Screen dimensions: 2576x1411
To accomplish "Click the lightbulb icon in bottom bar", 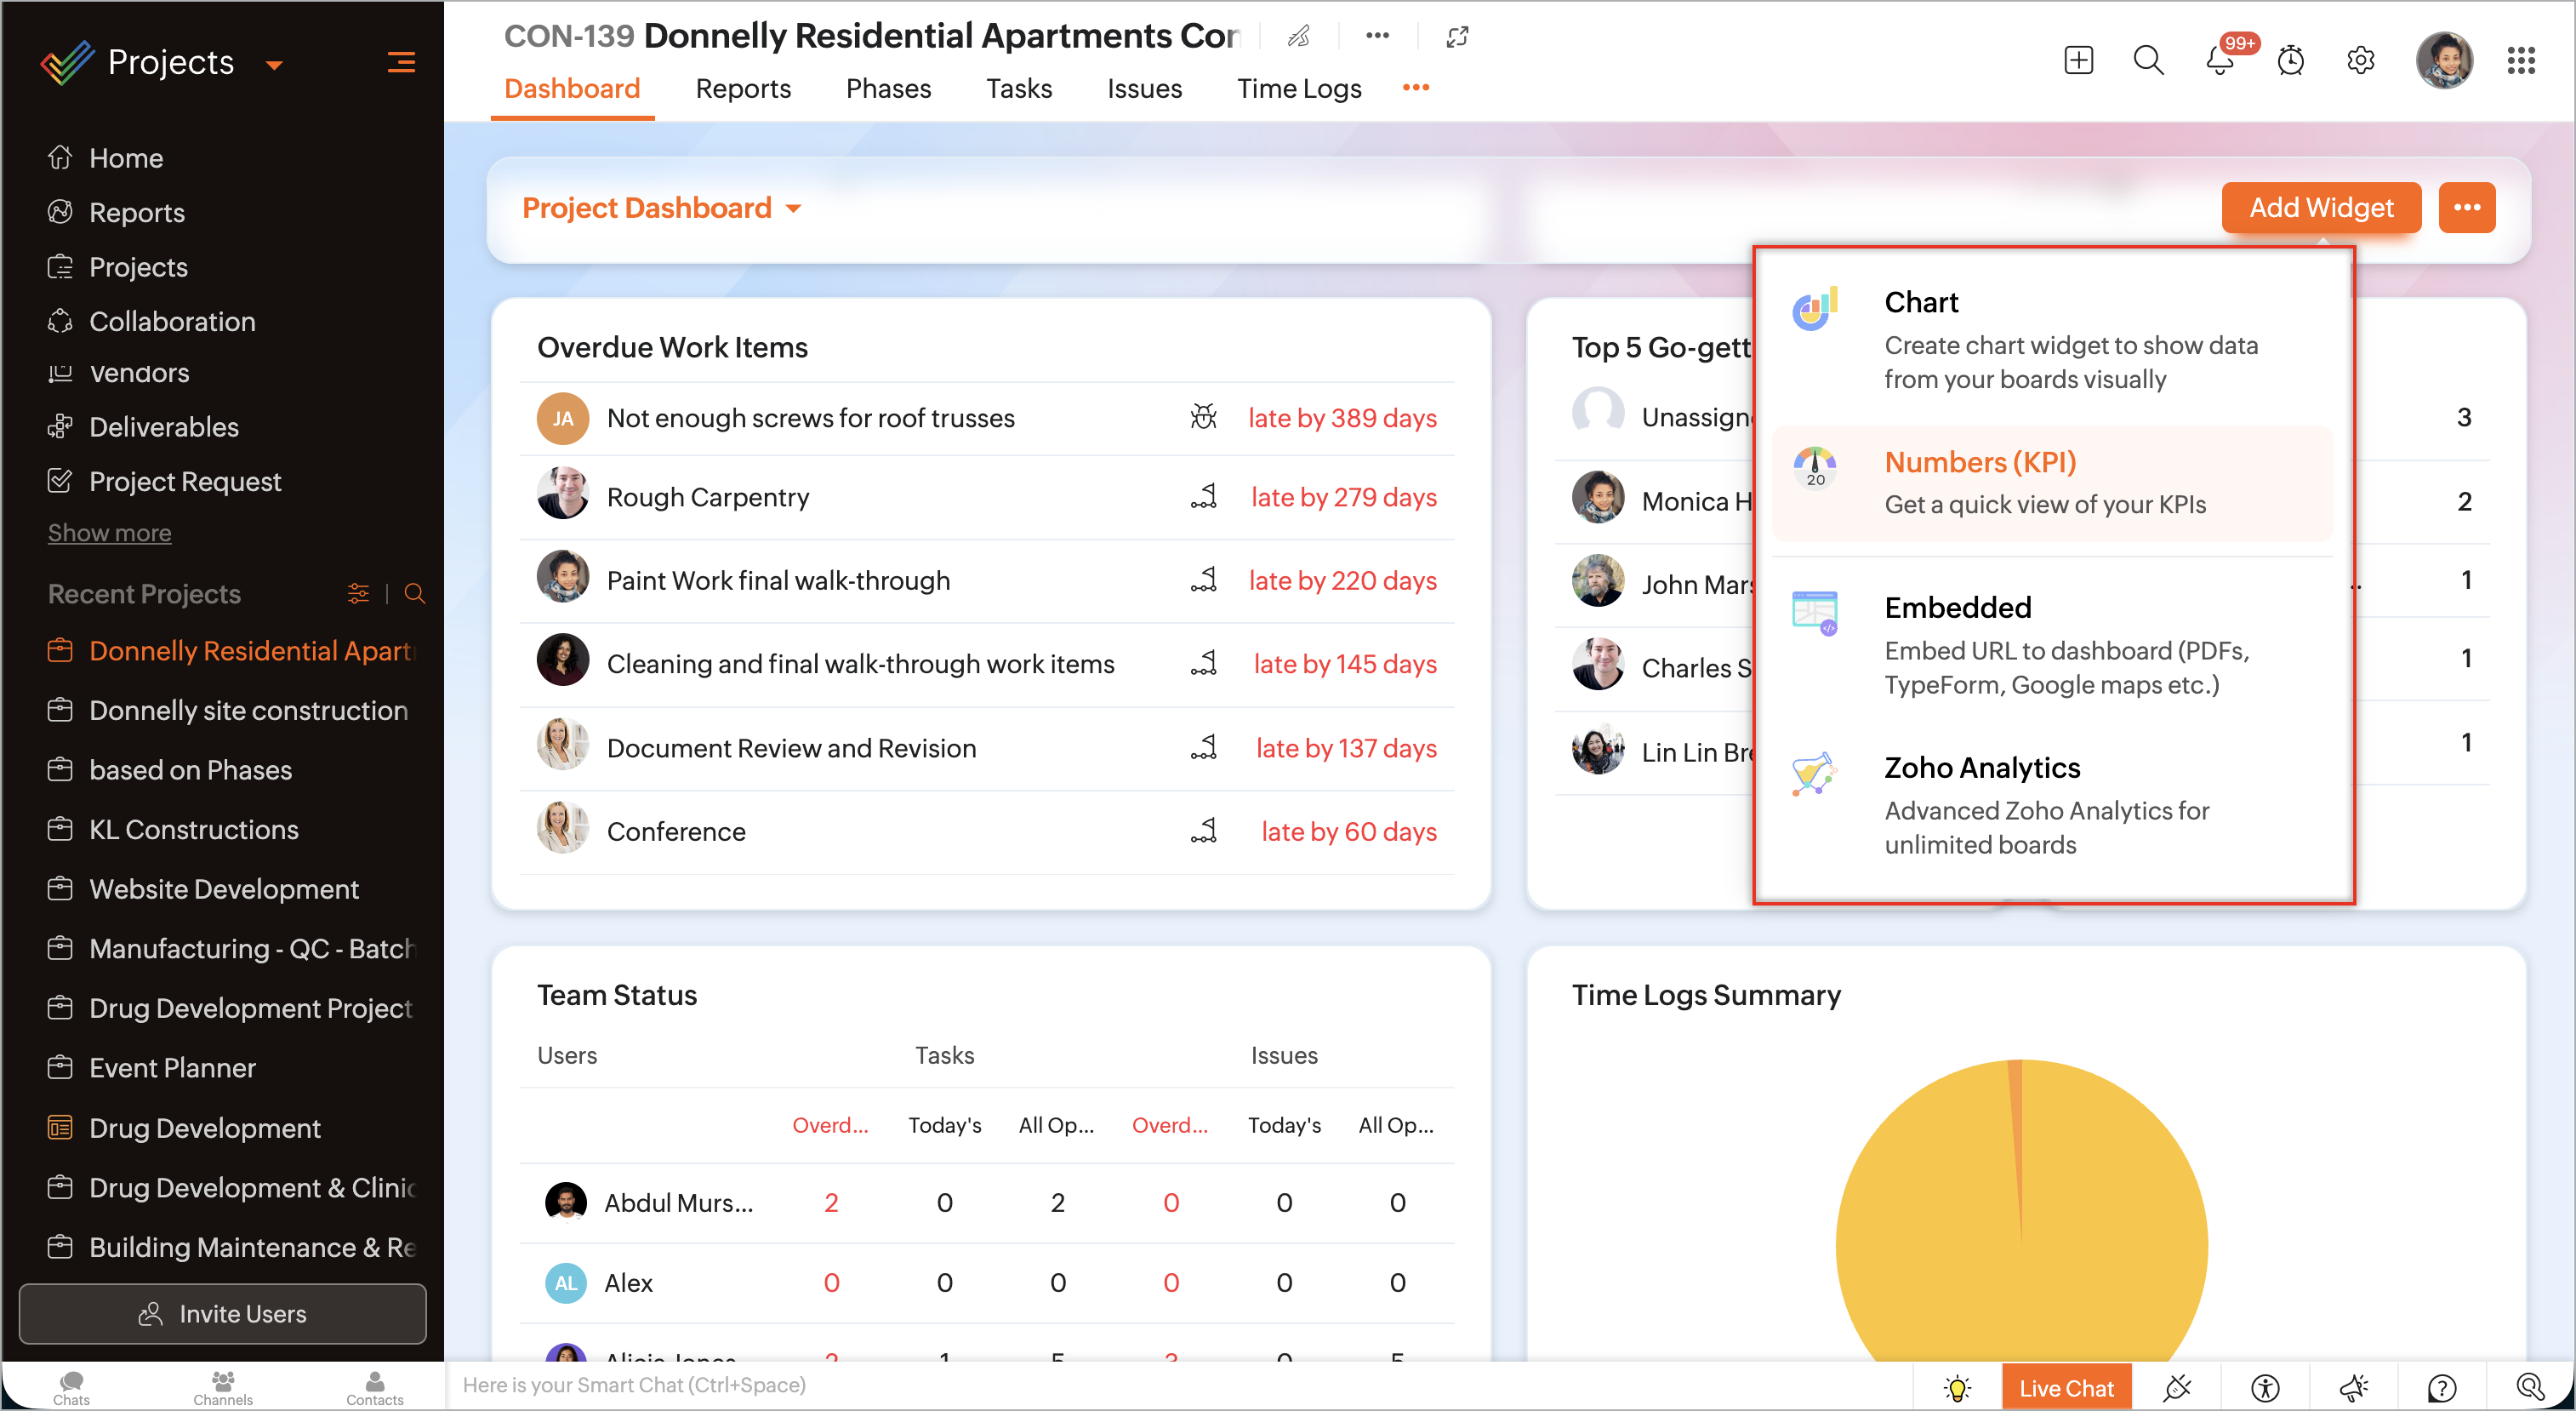I will click(1957, 1387).
